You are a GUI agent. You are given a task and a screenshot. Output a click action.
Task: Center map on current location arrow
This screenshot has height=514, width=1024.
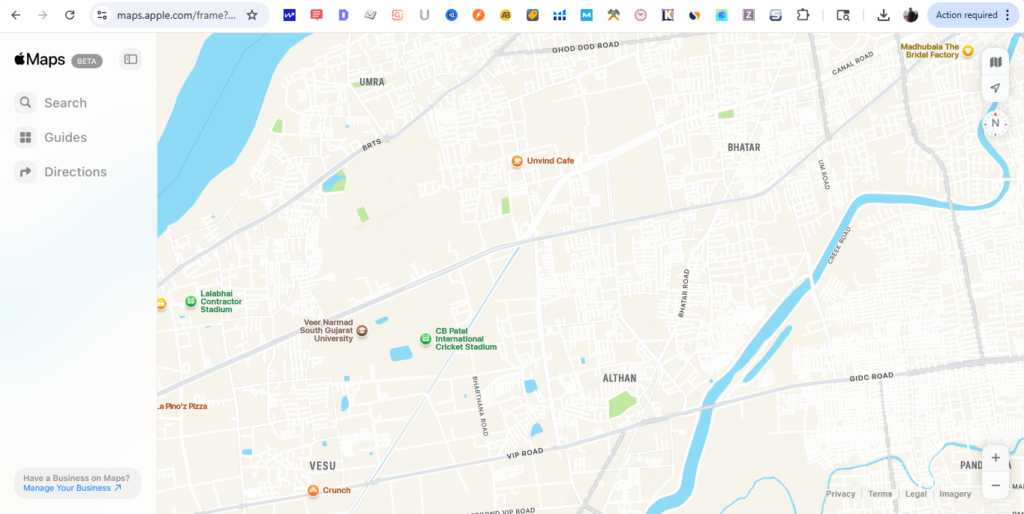(x=995, y=88)
